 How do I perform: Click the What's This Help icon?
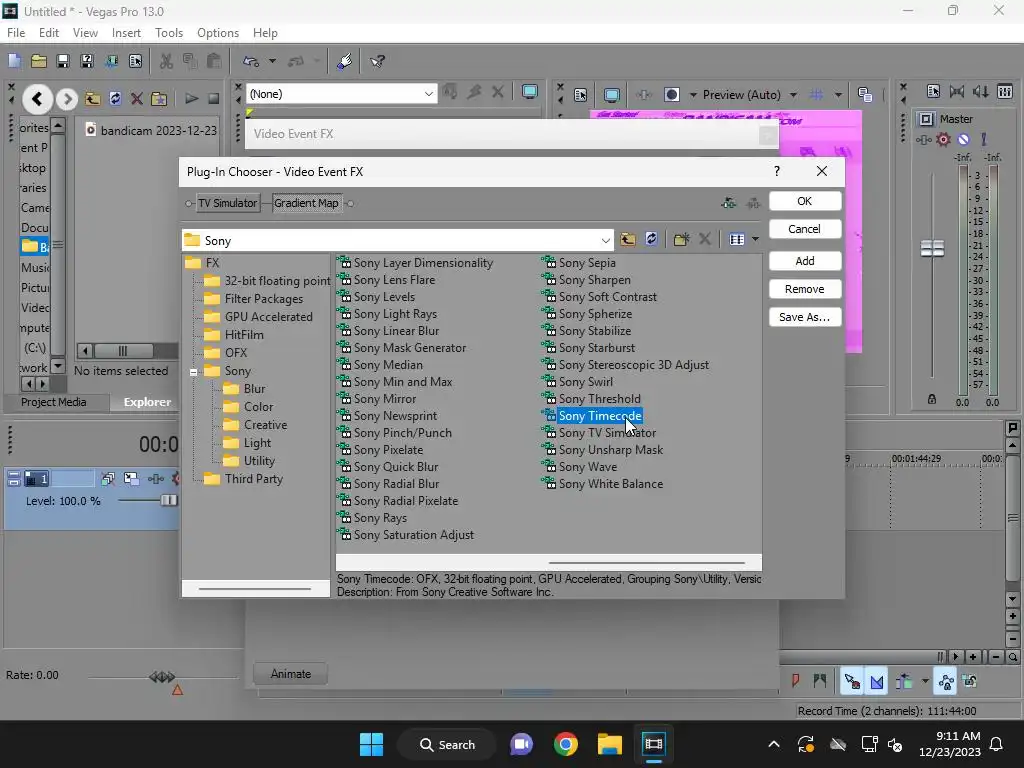click(x=377, y=61)
